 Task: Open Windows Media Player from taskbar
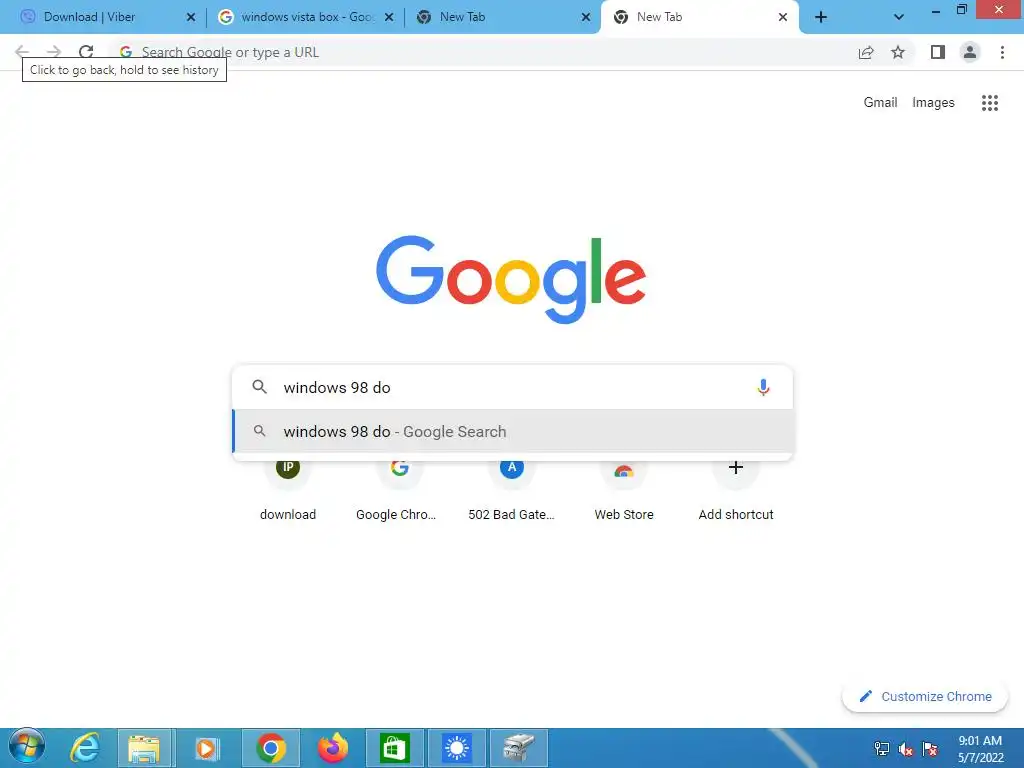(x=207, y=748)
